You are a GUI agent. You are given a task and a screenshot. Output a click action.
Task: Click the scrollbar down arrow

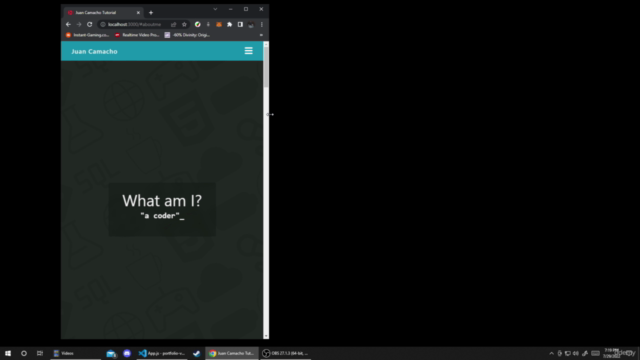[x=266, y=336]
